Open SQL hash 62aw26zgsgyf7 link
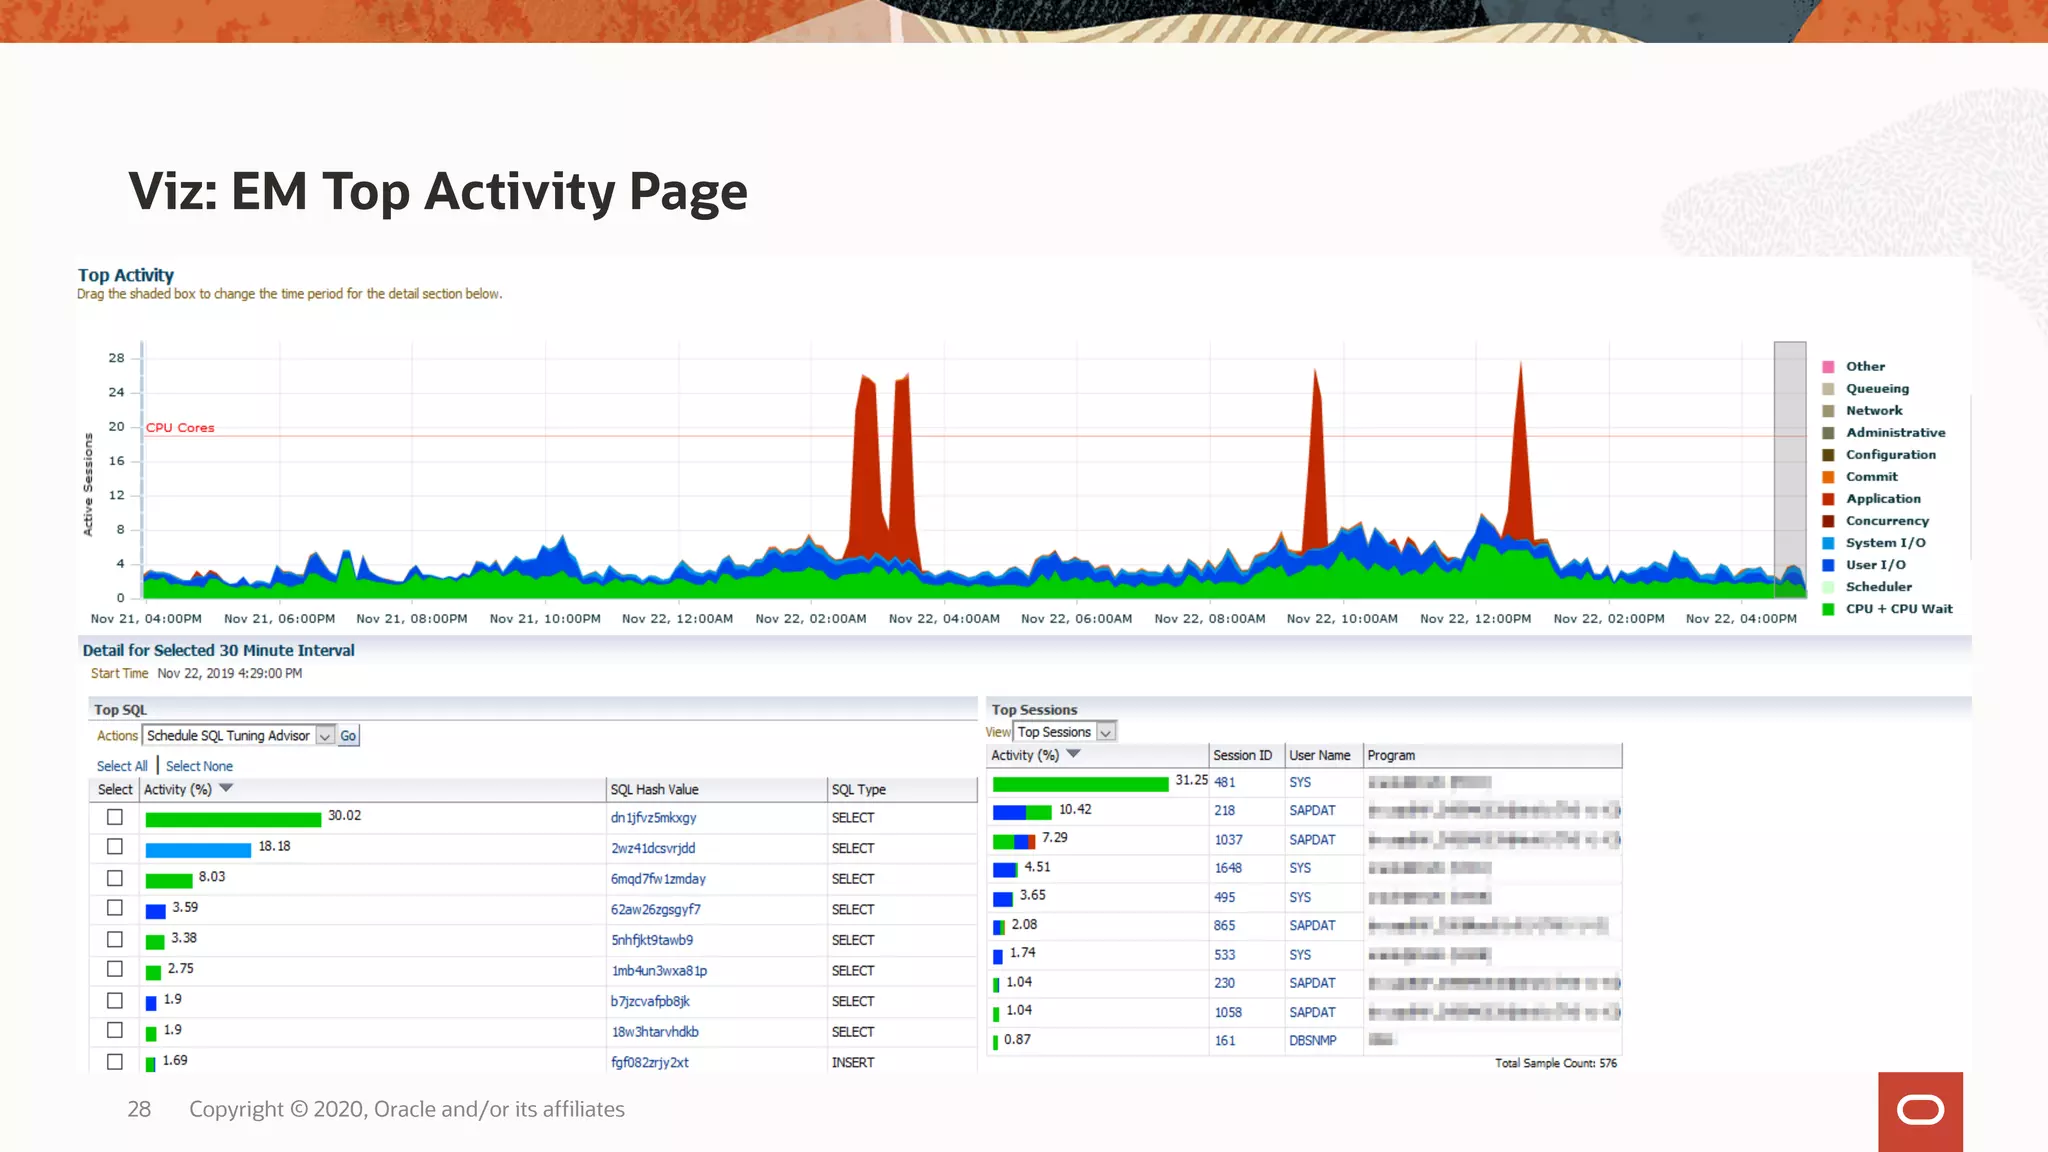 pyautogui.click(x=655, y=910)
